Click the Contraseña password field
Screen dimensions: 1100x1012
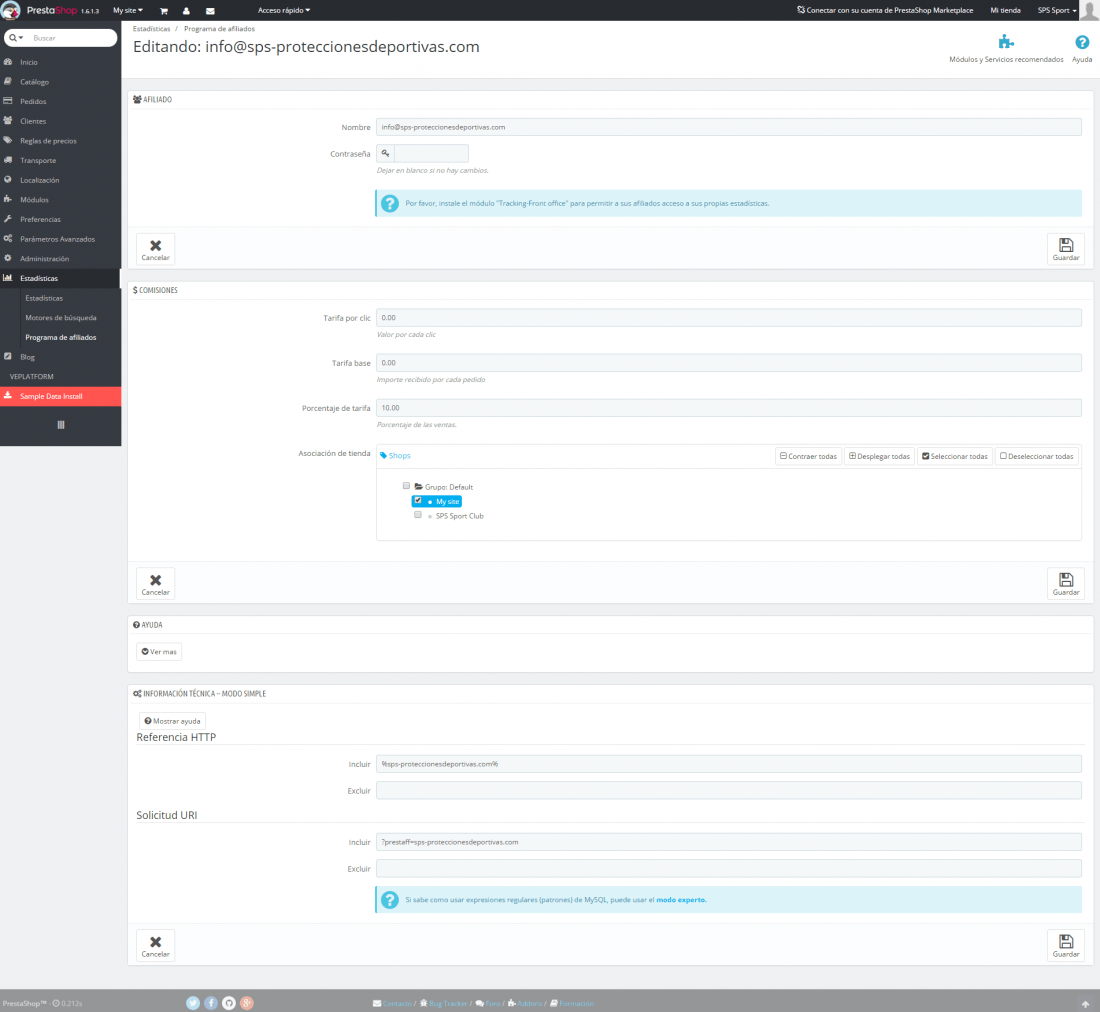click(x=431, y=154)
